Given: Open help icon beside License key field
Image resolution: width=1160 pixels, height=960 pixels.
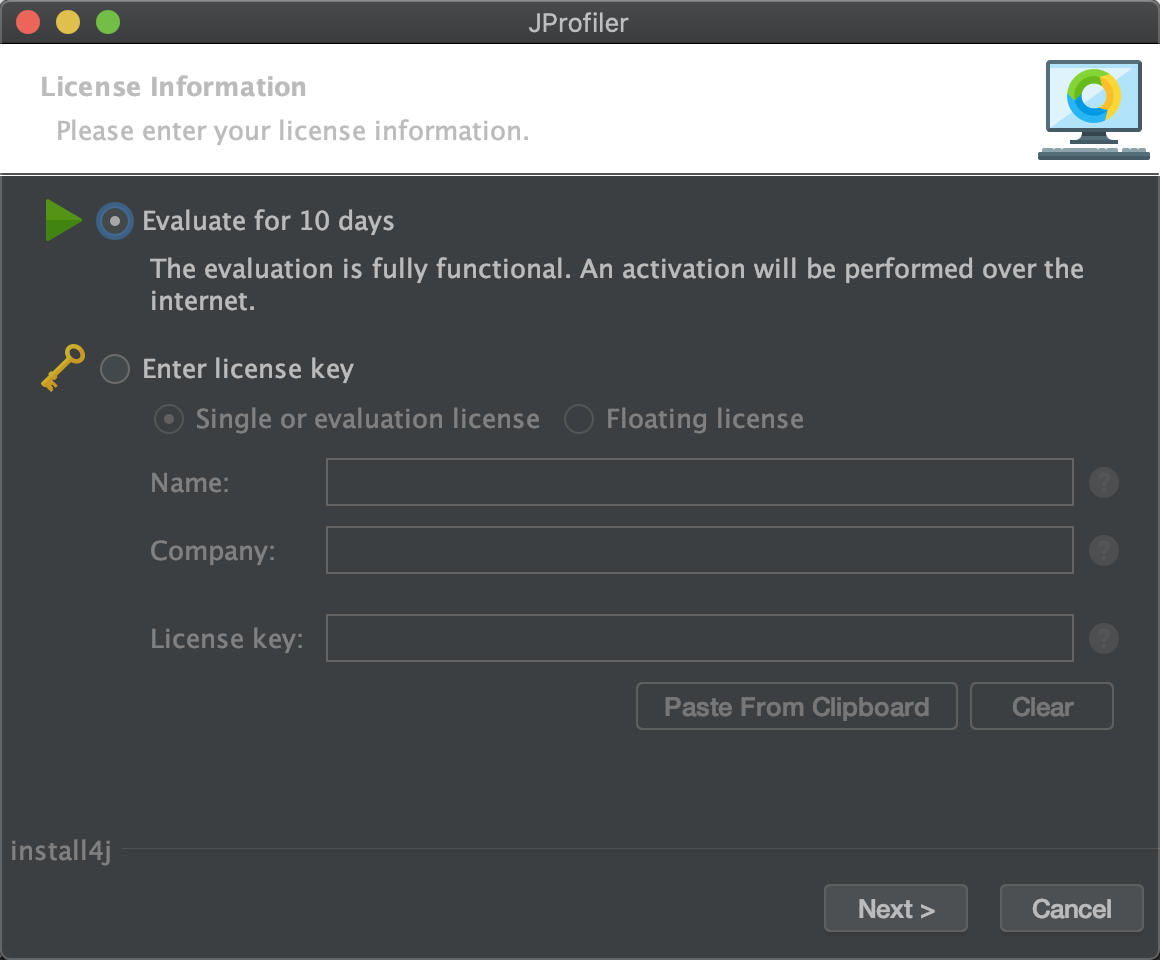Looking at the screenshot, I should coord(1103,638).
